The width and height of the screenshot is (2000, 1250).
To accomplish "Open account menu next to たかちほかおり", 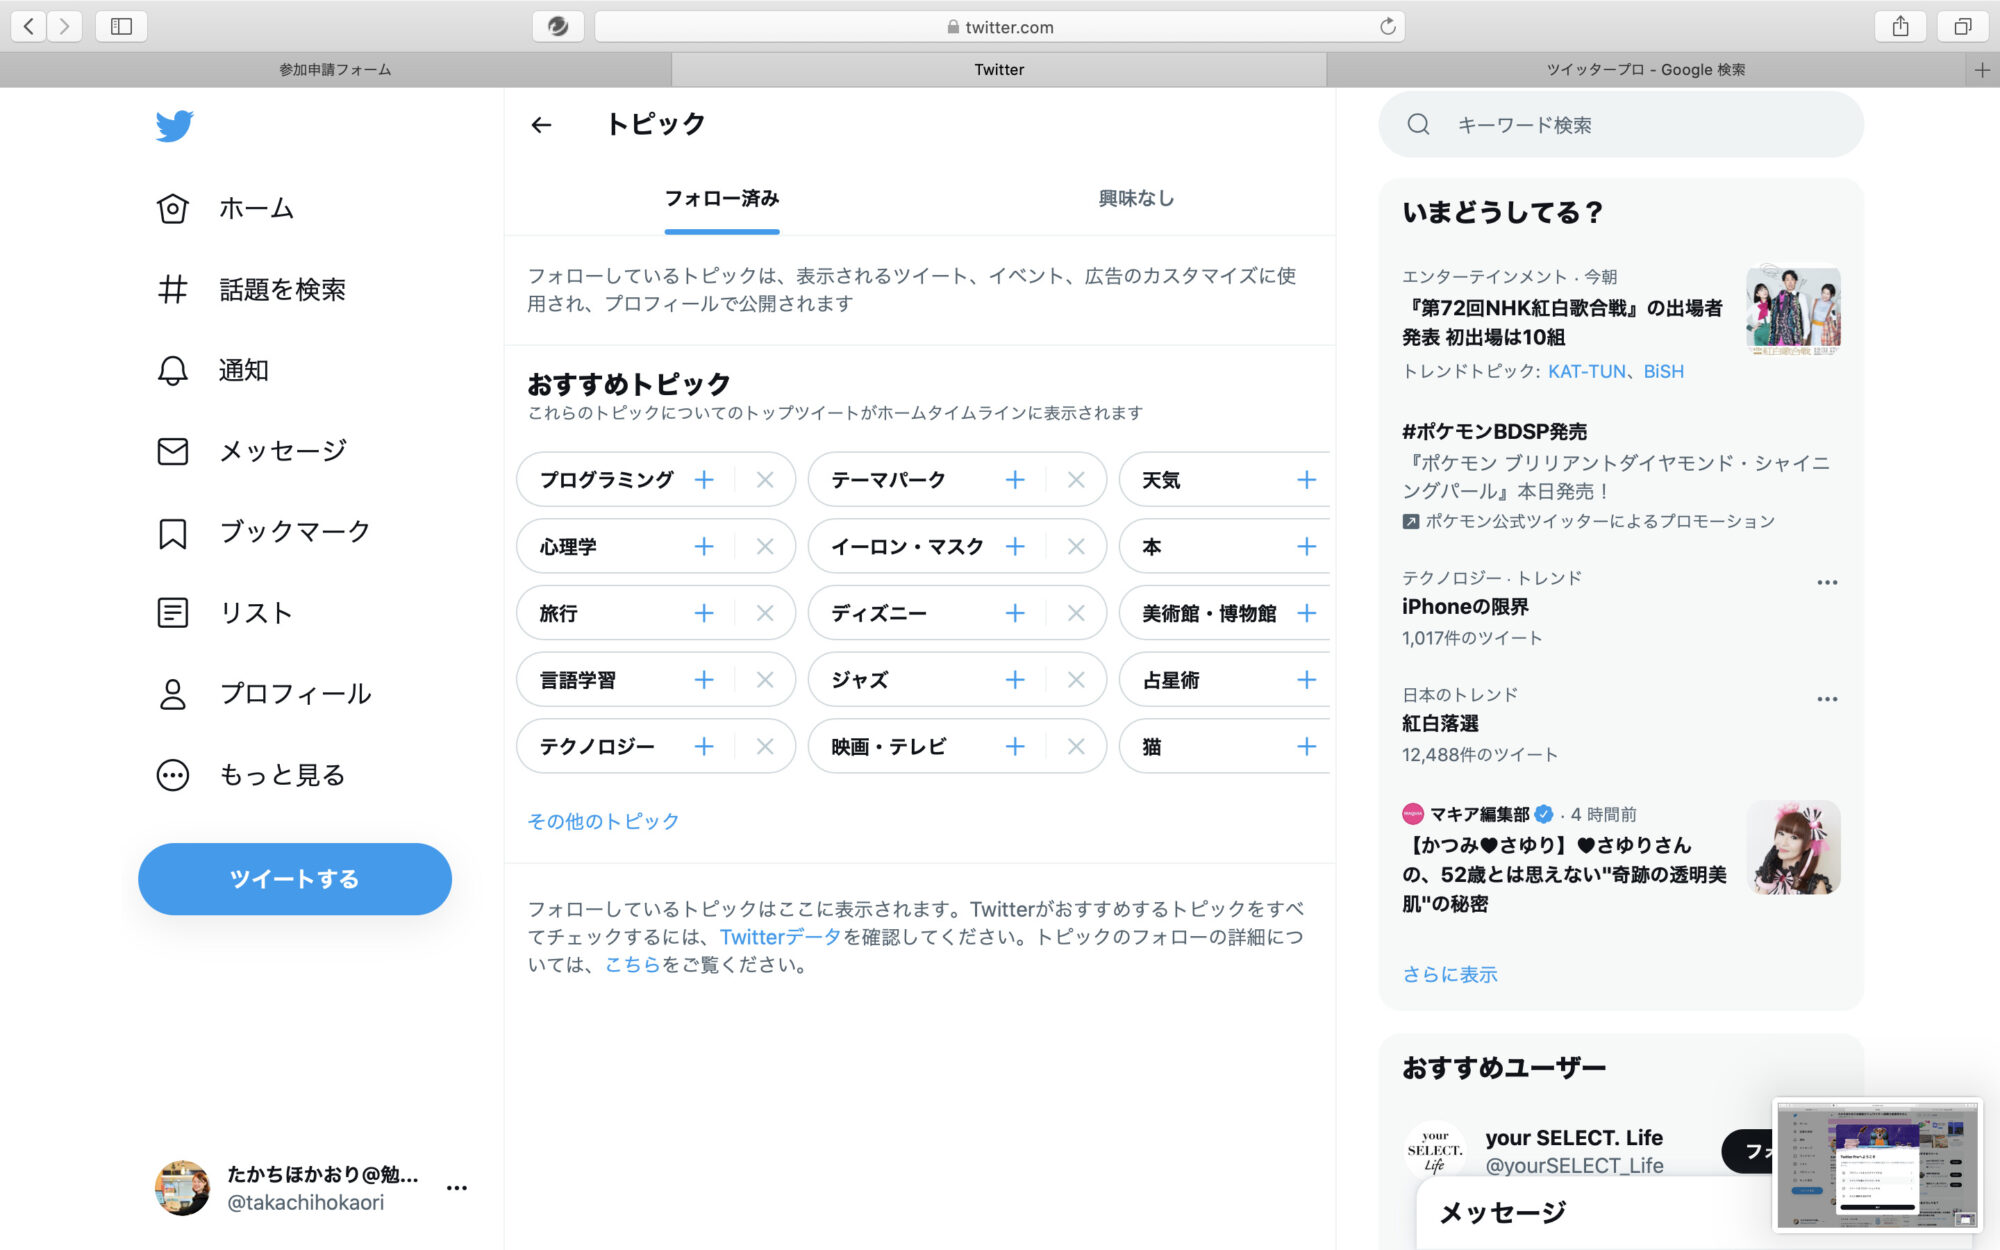I will (x=457, y=1188).
